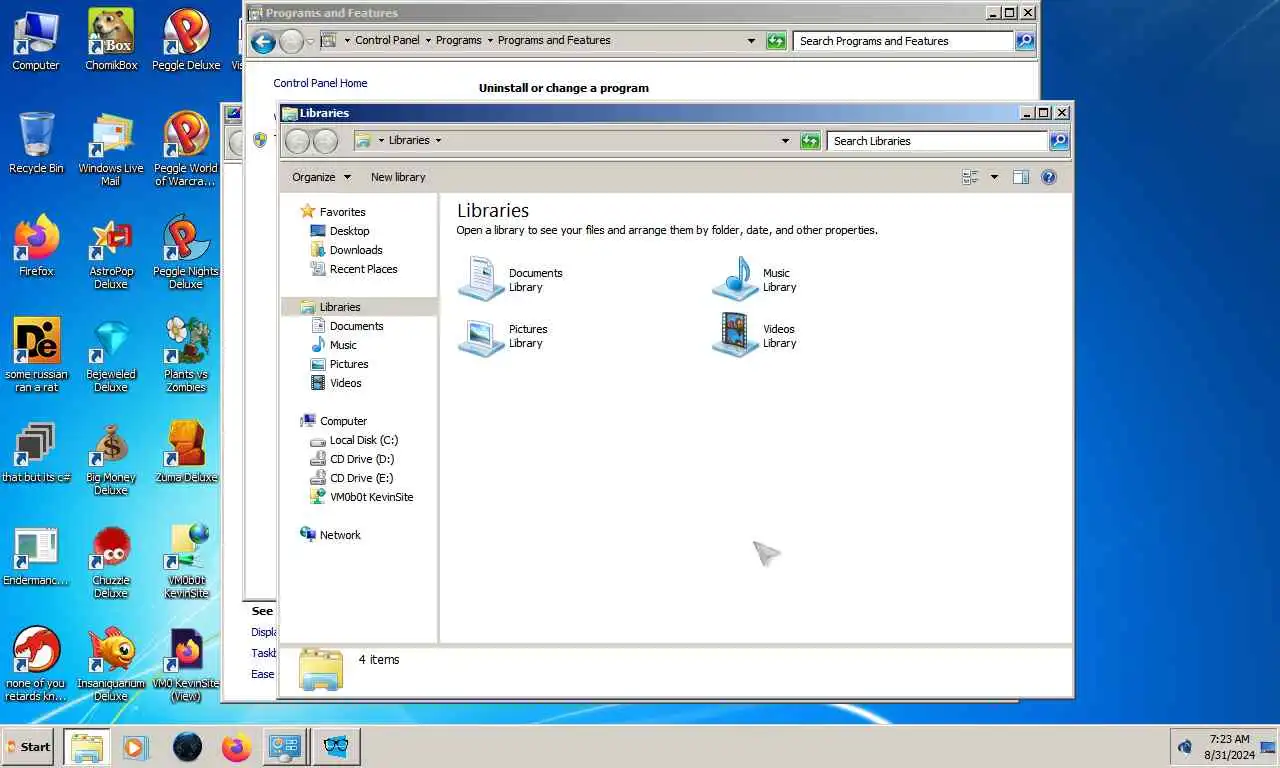Click the speaker volume tray icon

point(1185,747)
